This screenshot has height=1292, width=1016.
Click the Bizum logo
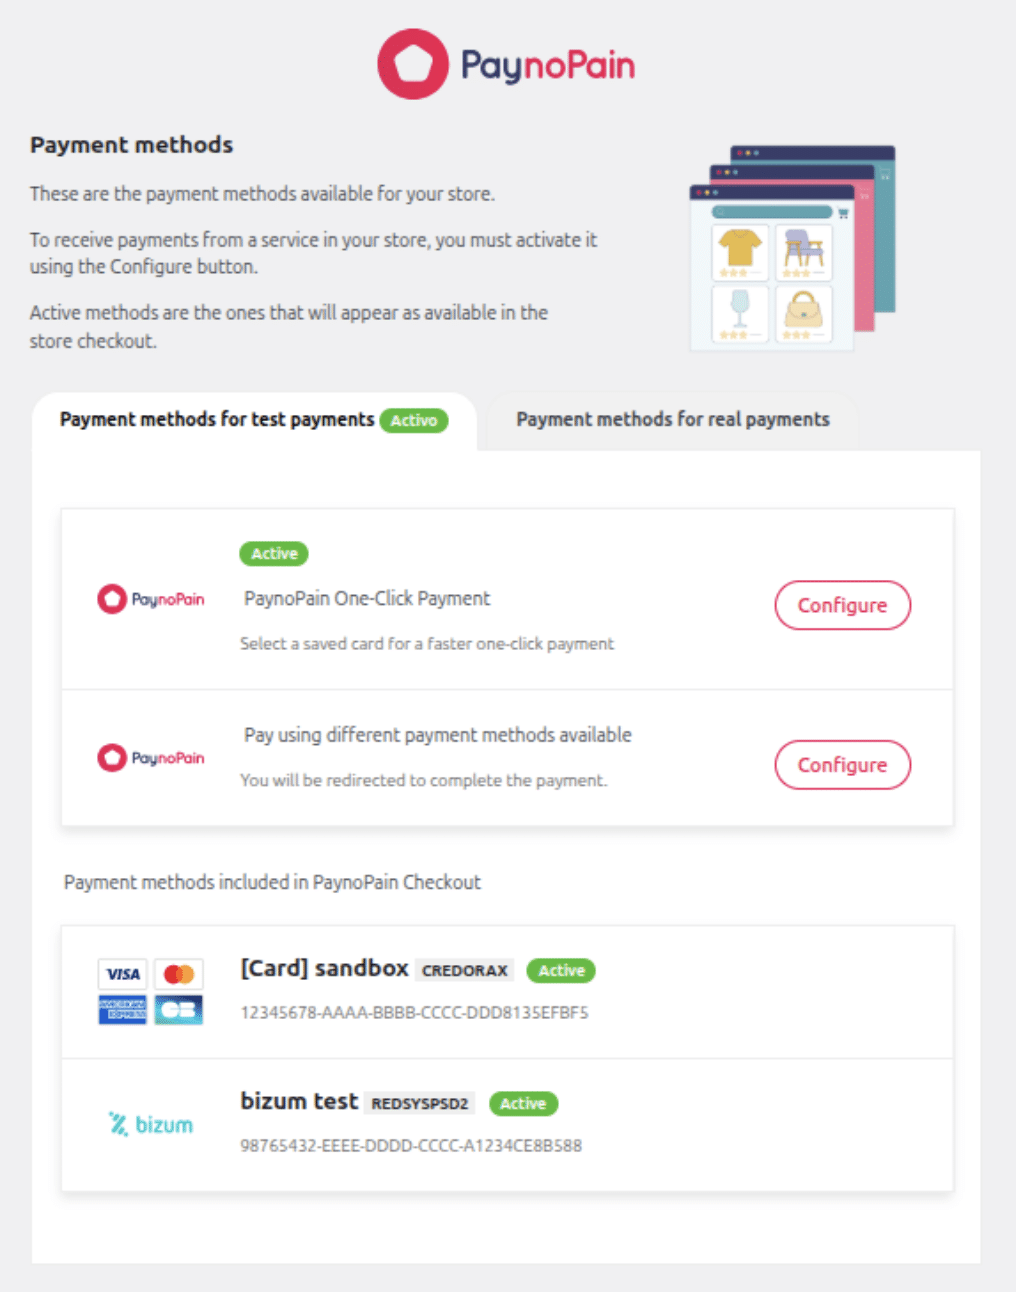coord(151,1124)
